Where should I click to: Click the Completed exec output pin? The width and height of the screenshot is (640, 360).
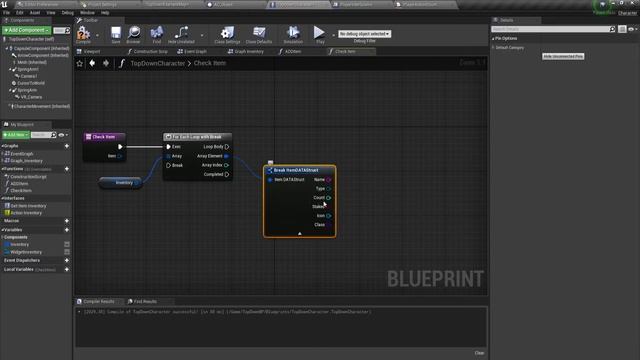[x=227, y=174]
